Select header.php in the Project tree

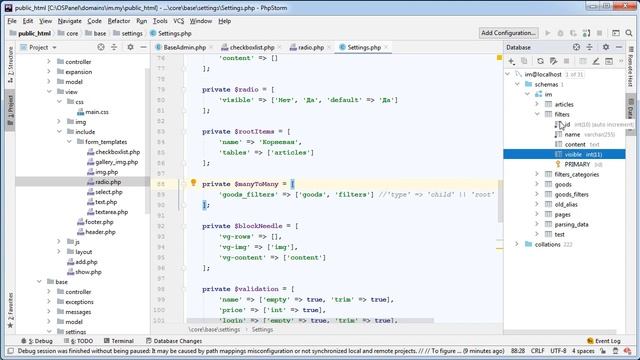[x=100, y=232]
